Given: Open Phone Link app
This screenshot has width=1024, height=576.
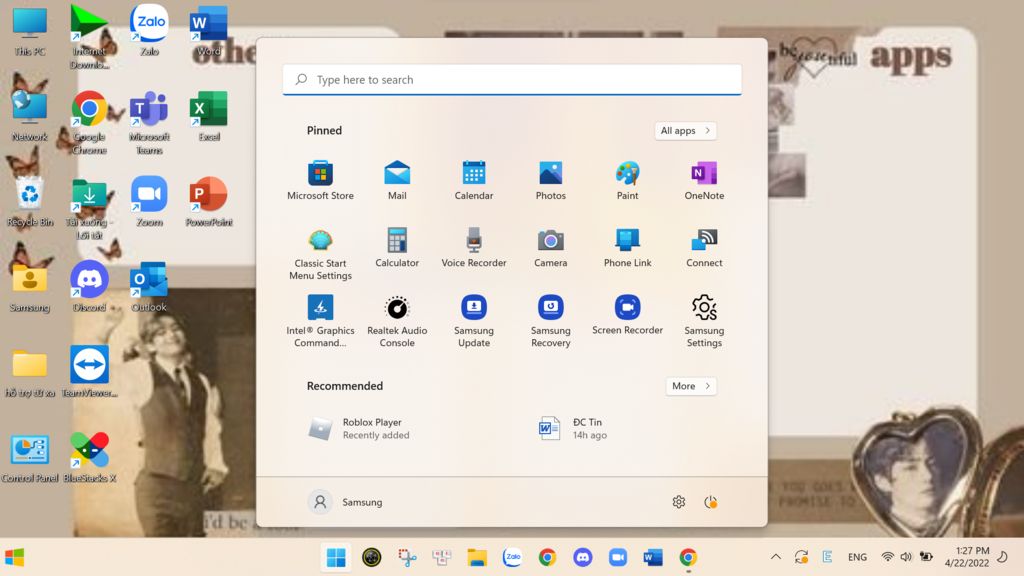Looking at the screenshot, I should (x=627, y=248).
